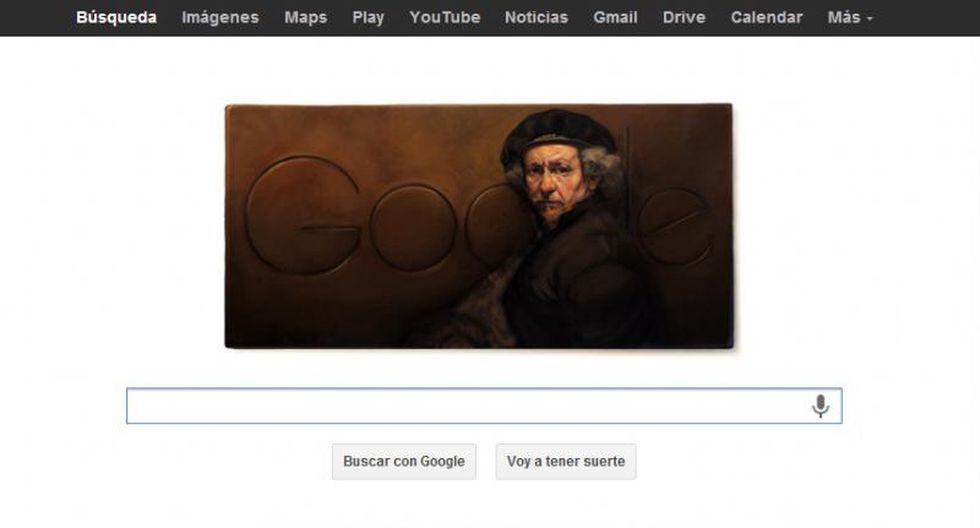
Task: Open YouTube from the top bar
Action: pyautogui.click(x=445, y=17)
